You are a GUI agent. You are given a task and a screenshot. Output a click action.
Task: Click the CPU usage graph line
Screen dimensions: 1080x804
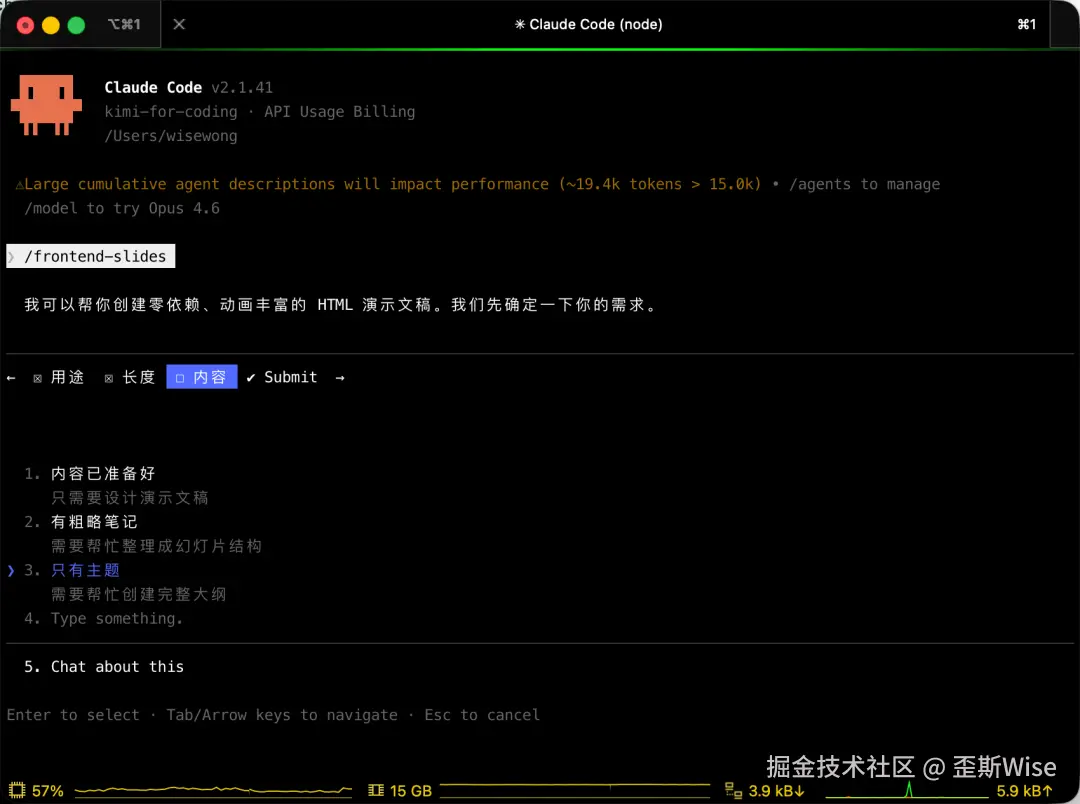coord(213,790)
